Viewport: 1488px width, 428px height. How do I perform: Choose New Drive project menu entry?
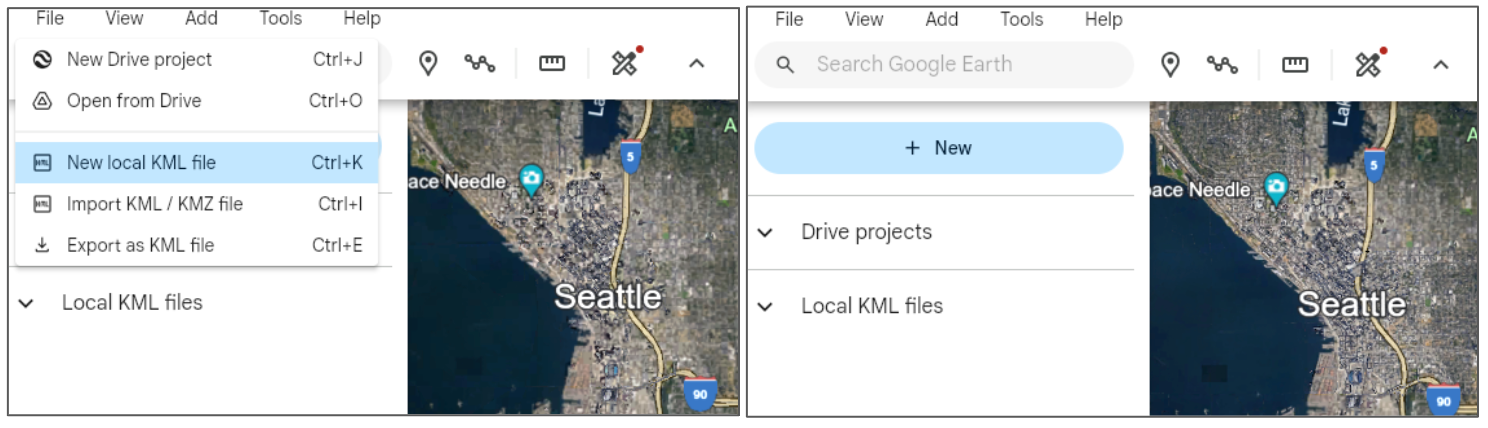coord(197,60)
